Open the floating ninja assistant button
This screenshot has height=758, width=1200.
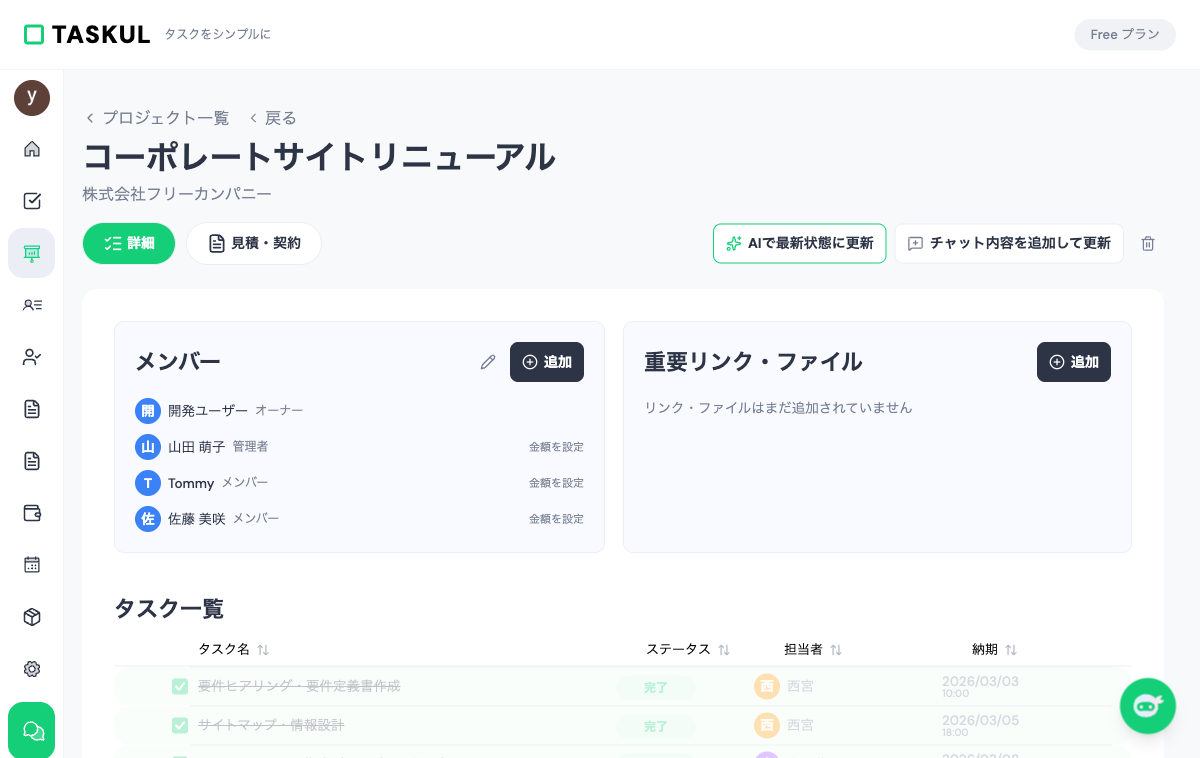click(1147, 706)
